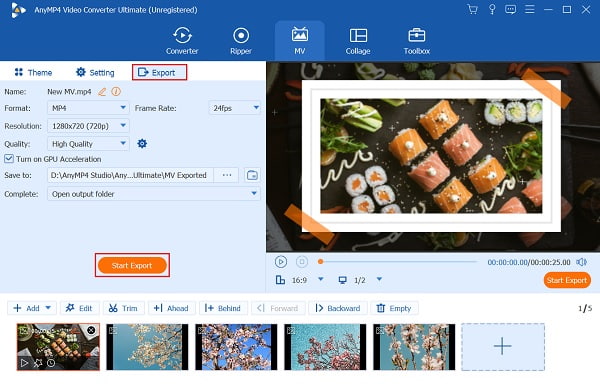This screenshot has width=600, height=388.
Task: Insert a clip Ahead
Action: [x=171, y=308]
